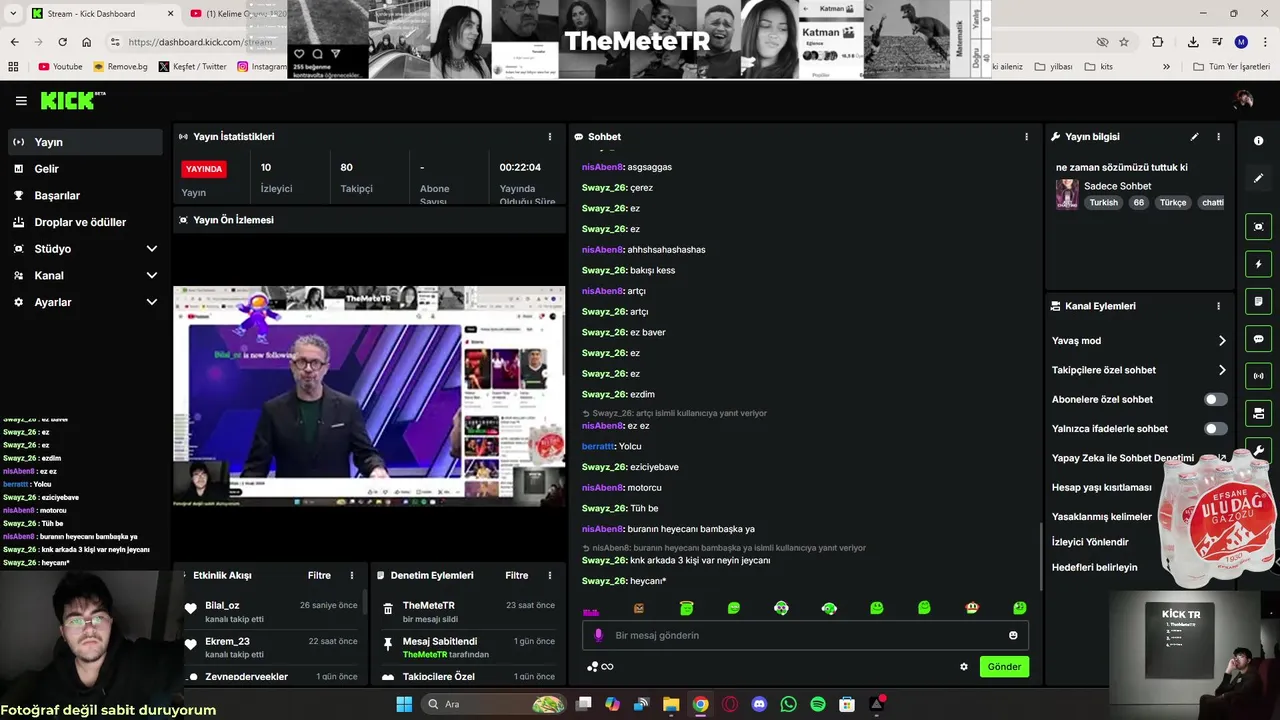Open Spotify from the taskbar
The height and width of the screenshot is (720, 1280).
818,704
